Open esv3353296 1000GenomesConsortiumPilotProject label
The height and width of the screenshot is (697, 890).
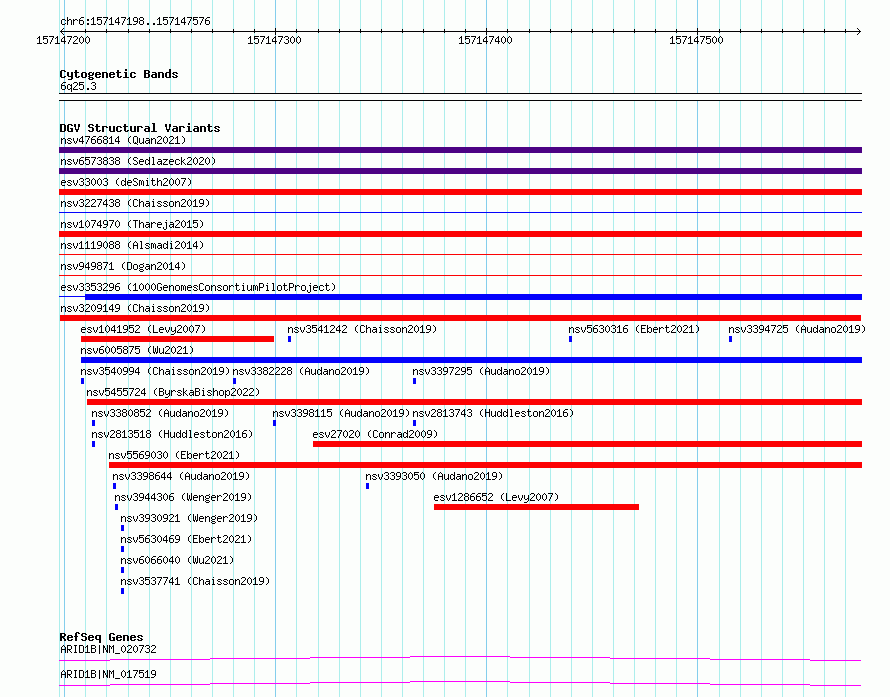198,287
